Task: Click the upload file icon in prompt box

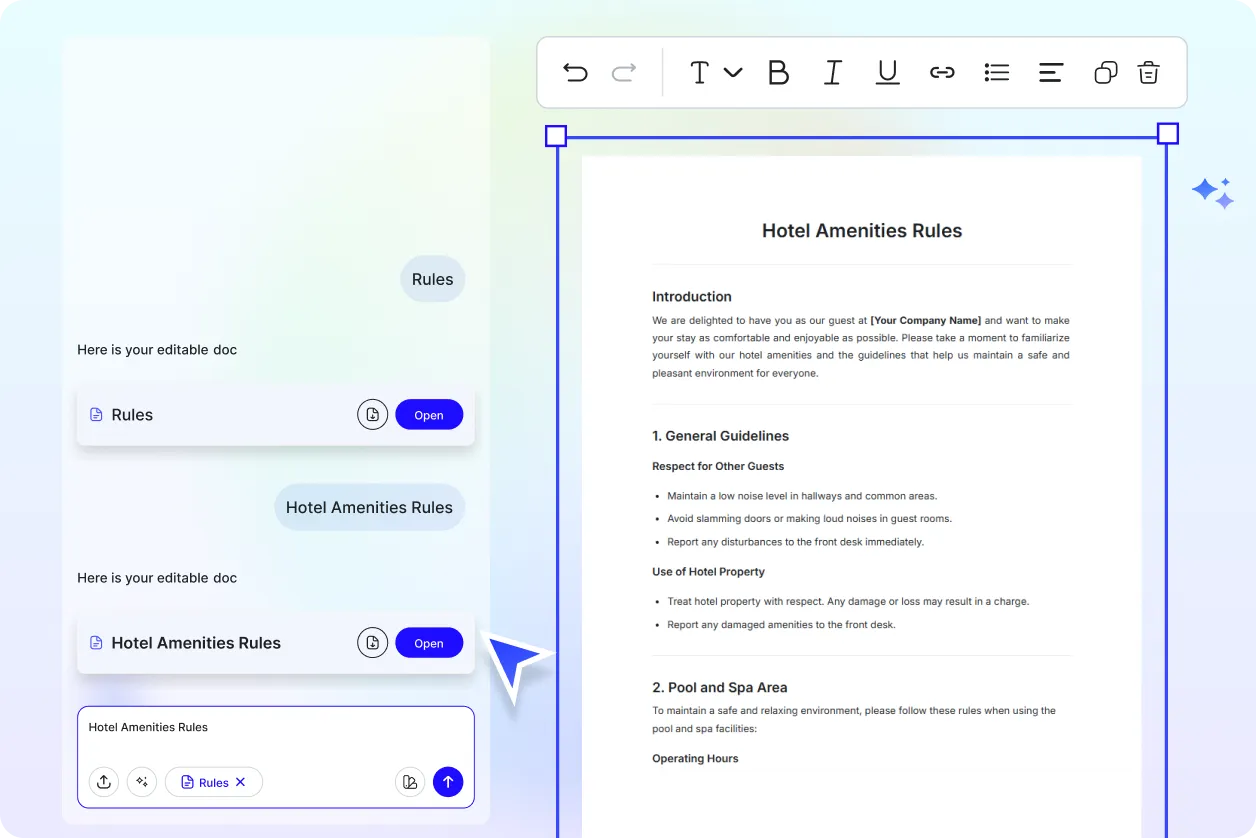Action: pyautogui.click(x=104, y=782)
